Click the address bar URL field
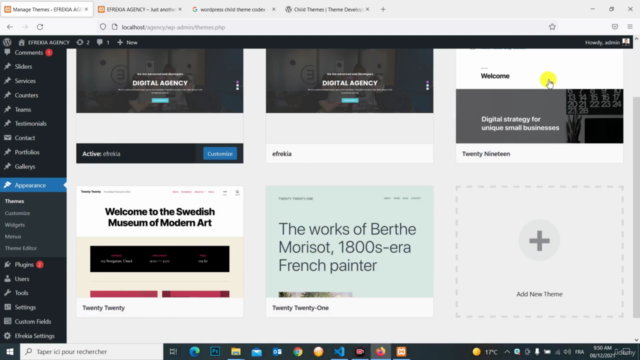The width and height of the screenshot is (640, 360). [x=327, y=27]
